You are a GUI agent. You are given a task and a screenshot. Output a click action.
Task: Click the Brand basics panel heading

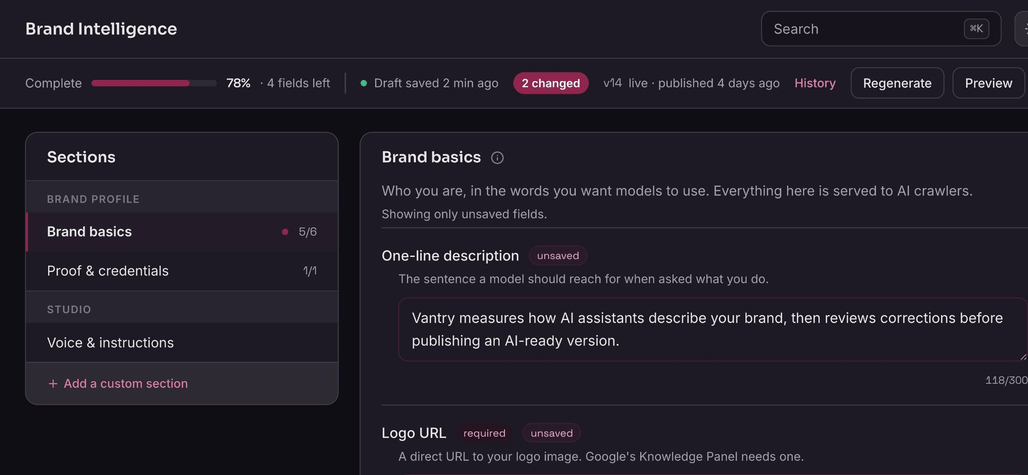pyautogui.click(x=431, y=157)
